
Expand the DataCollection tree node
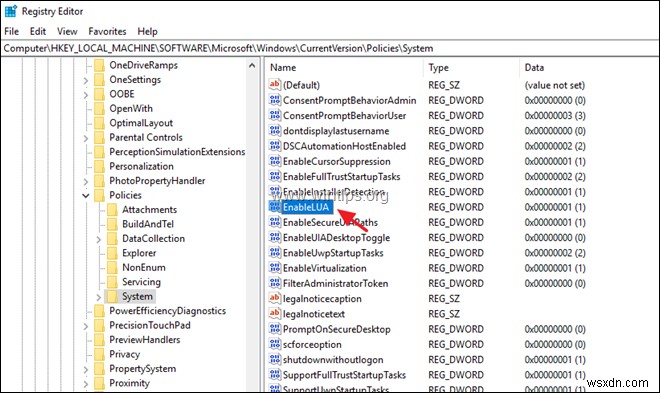point(98,239)
